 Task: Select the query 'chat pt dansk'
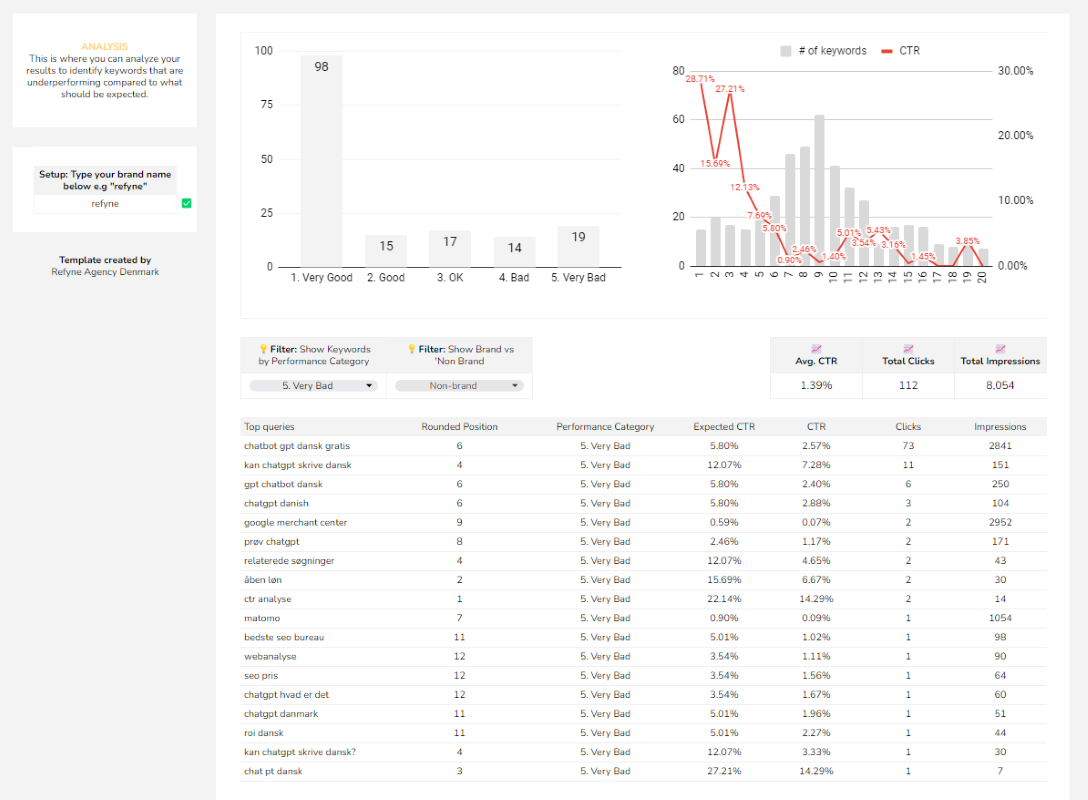pyautogui.click(x=273, y=771)
